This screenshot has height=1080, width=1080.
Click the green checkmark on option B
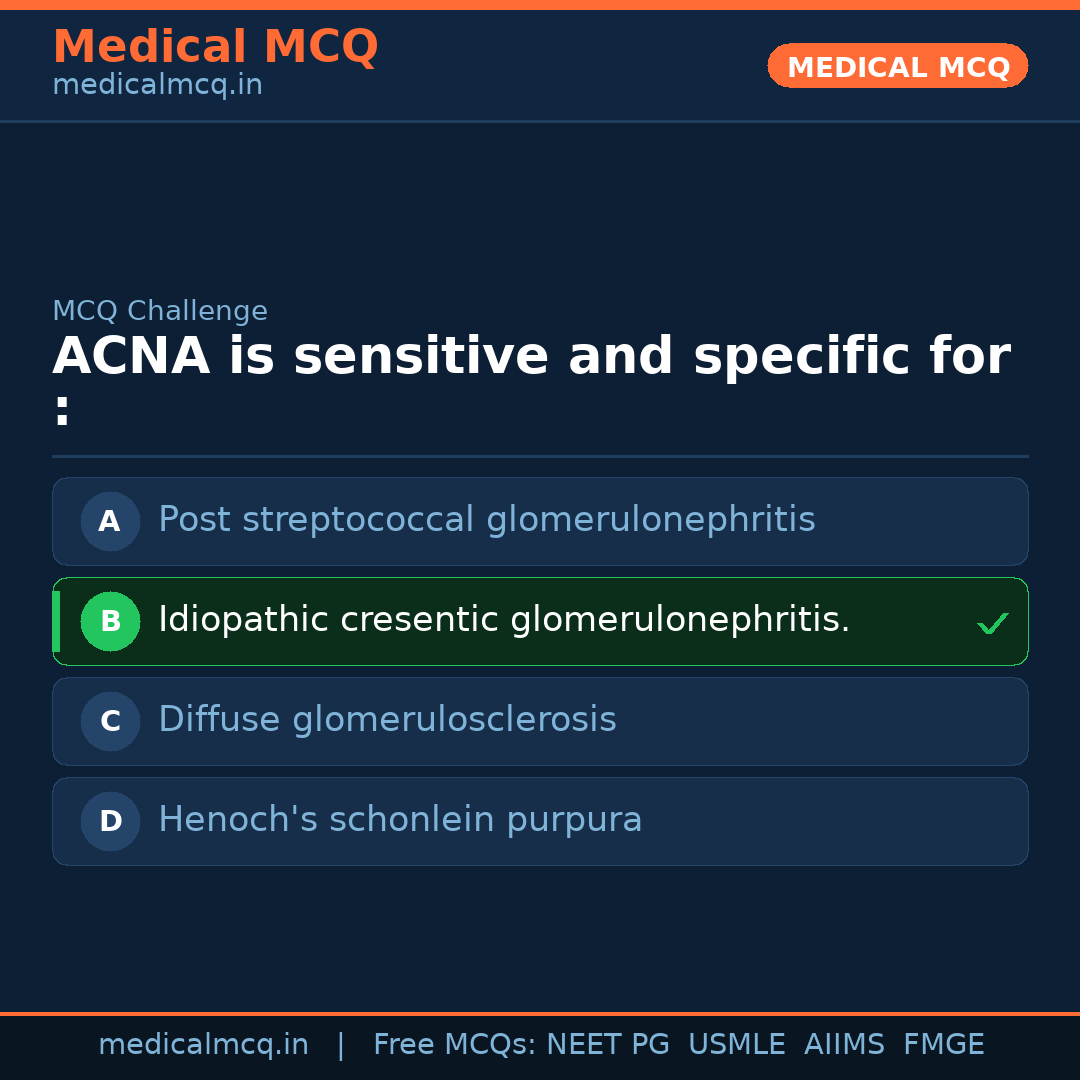click(992, 624)
